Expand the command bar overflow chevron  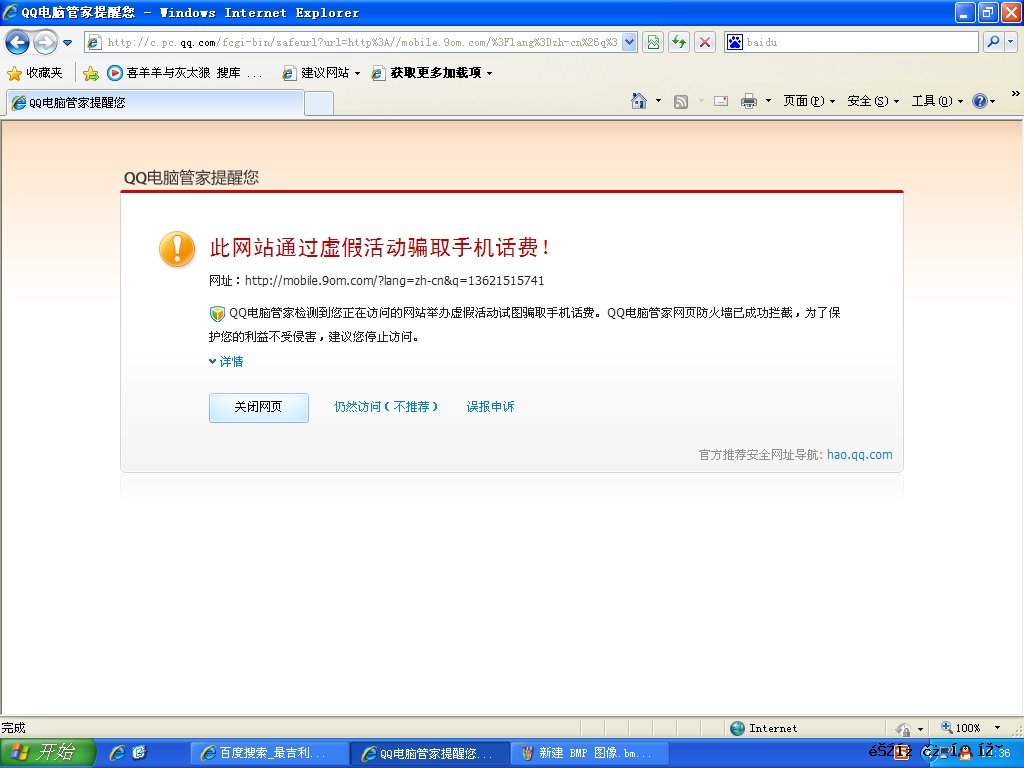(x=1016, y=93)
